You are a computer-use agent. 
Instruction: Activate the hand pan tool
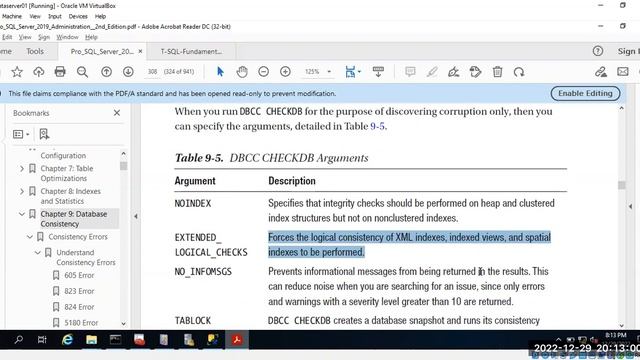242,72
